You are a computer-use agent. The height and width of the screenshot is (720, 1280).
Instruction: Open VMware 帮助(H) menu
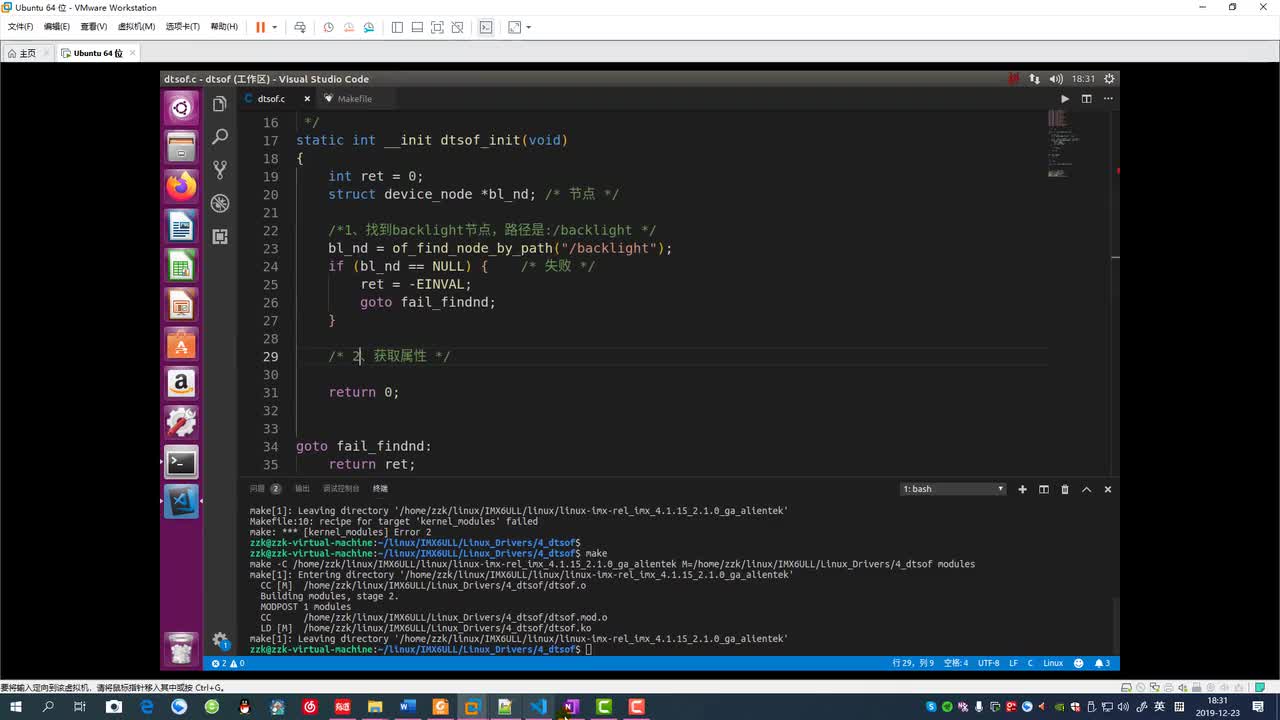coord(224,27)
